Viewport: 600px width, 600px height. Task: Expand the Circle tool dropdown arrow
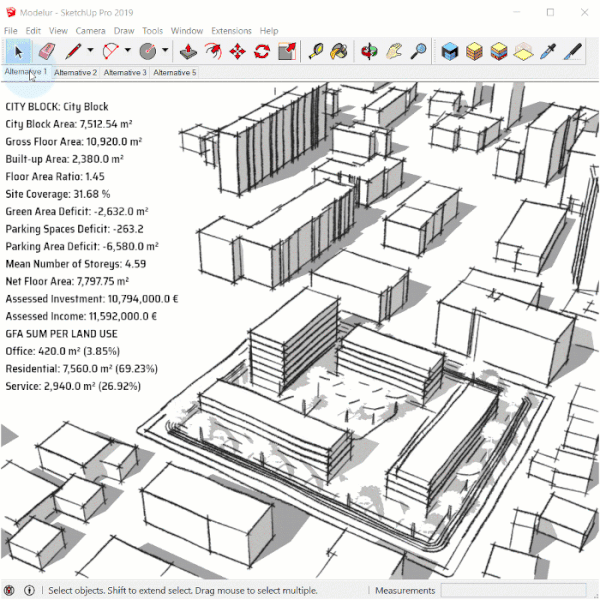pyautogui.click(x=165, y=50)
